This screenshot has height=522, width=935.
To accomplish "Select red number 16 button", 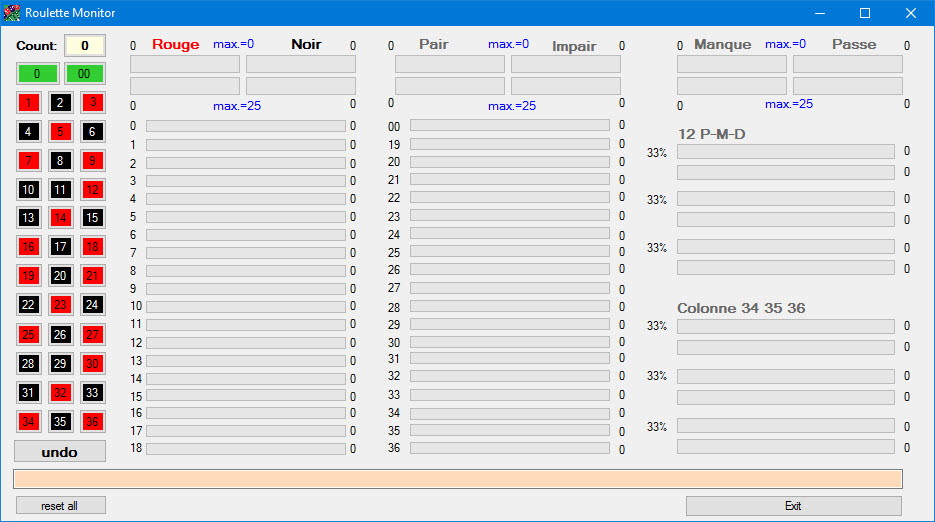I will tap(28, 246).
